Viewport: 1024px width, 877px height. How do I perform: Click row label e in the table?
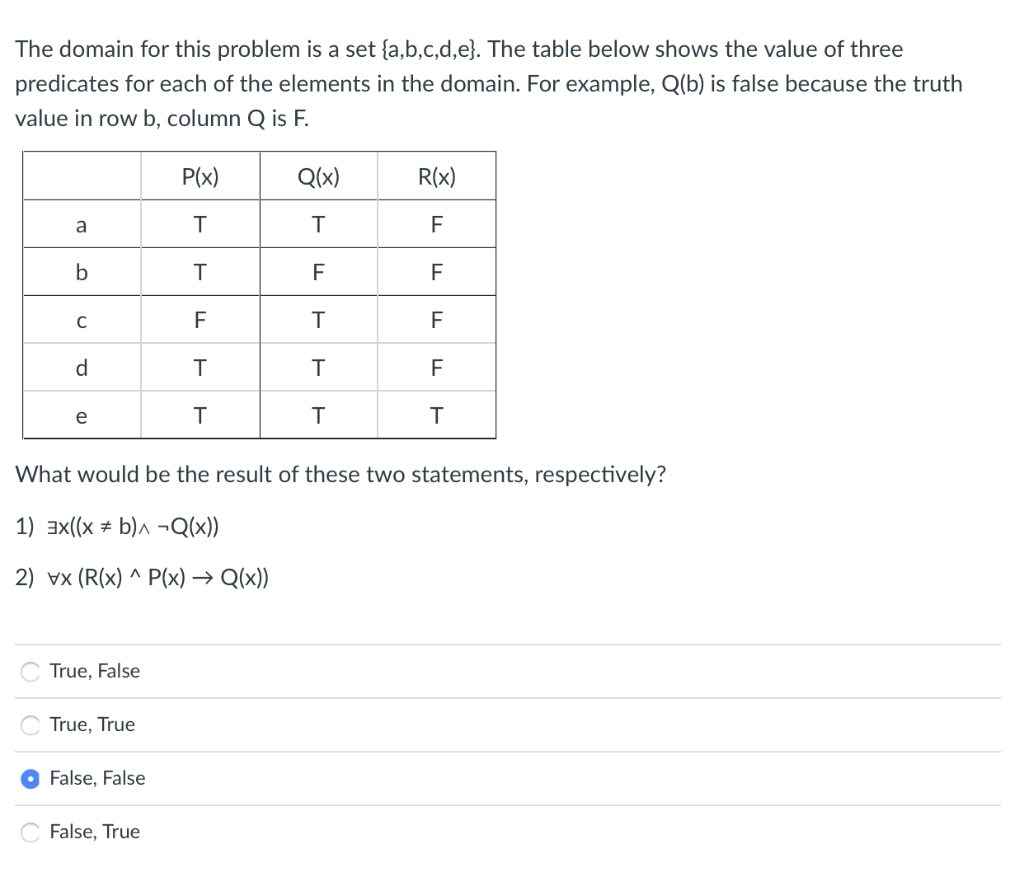(x=81, y=415)
